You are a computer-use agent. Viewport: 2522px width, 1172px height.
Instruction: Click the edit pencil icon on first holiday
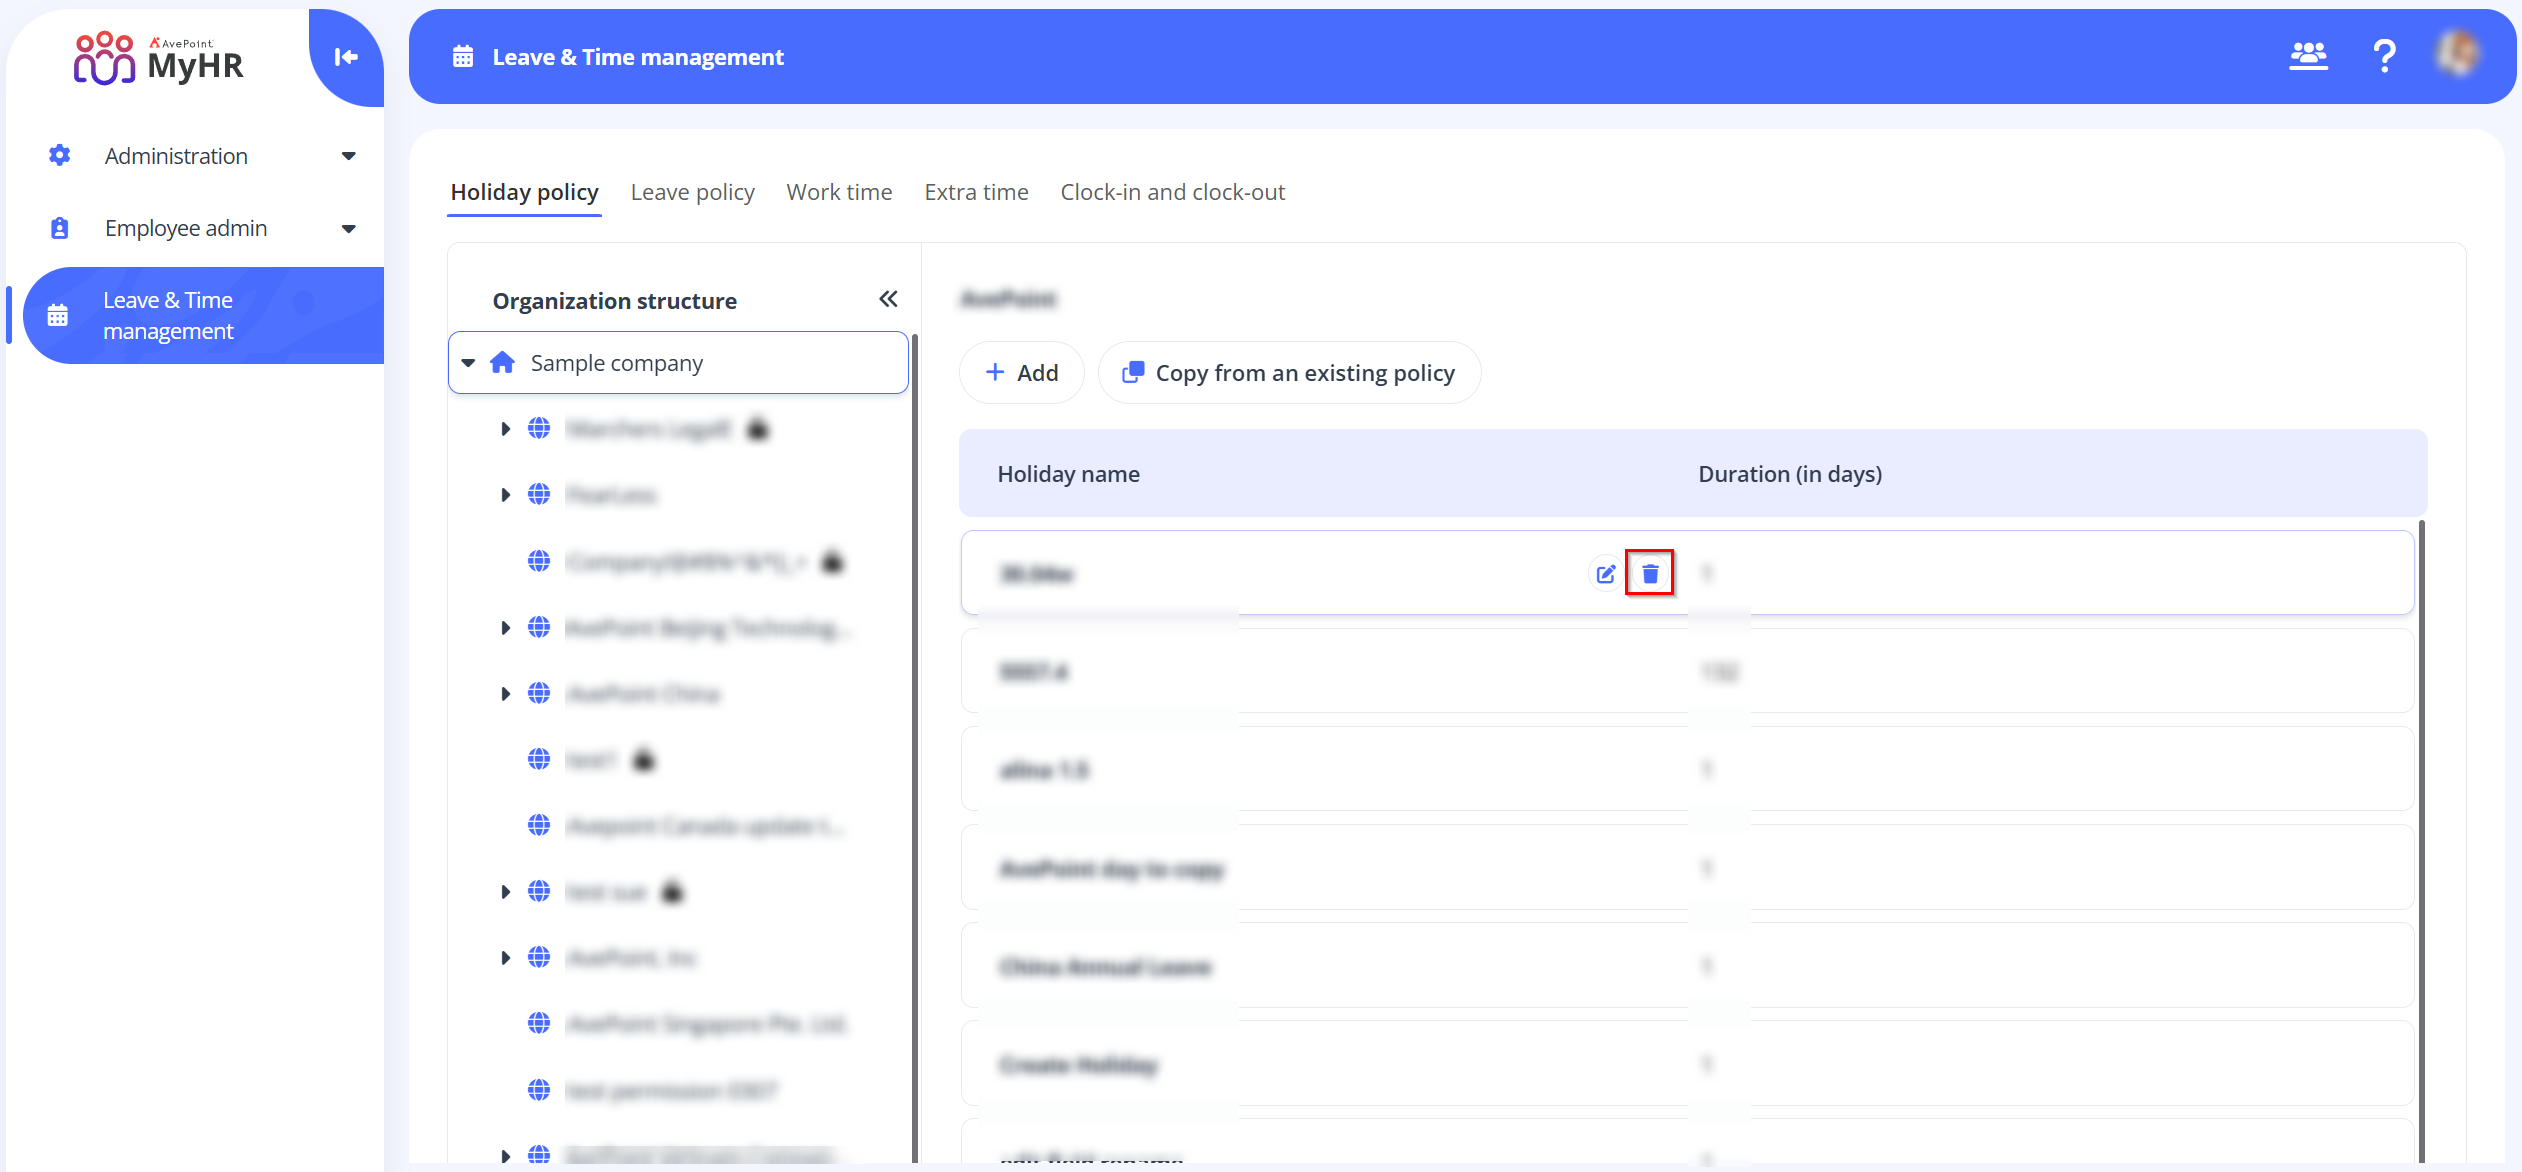pos(1605,573)
